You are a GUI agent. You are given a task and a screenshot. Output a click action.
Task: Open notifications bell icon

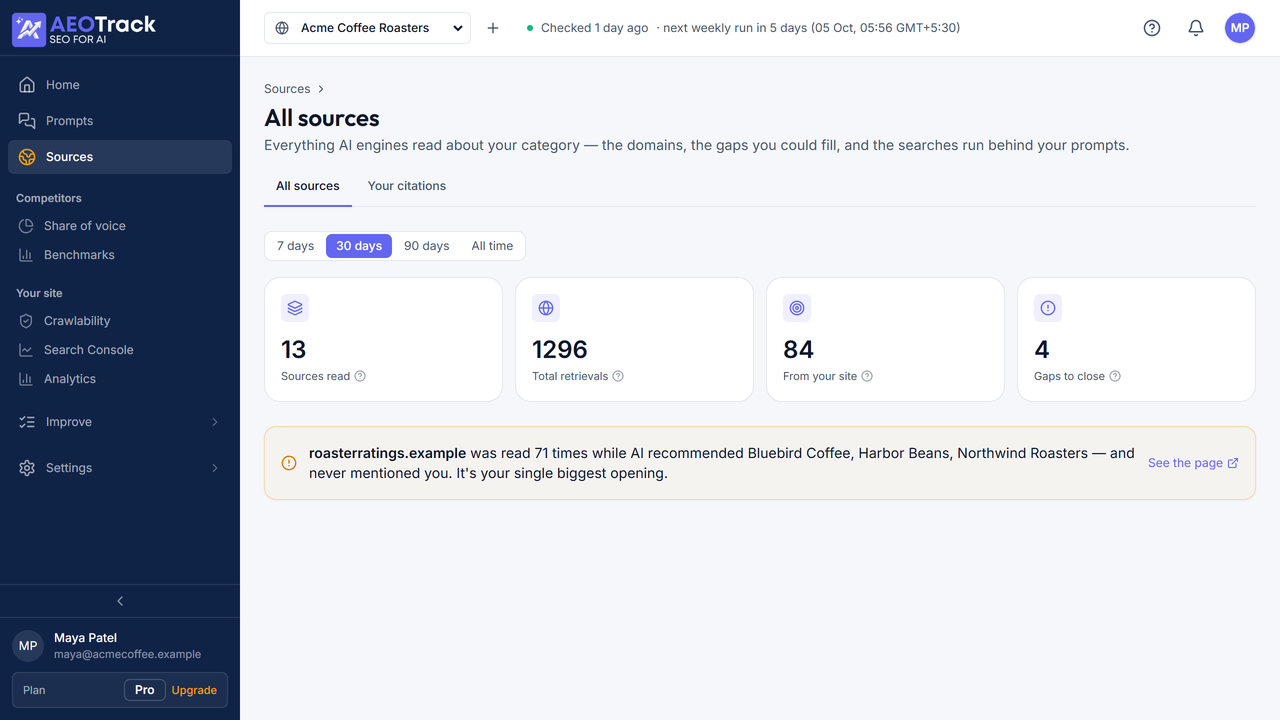click(1196, 28)
